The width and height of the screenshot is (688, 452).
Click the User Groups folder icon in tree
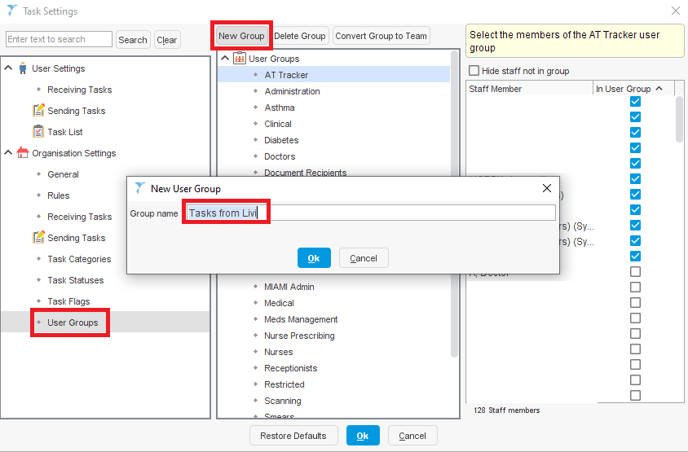pos(239,59)
